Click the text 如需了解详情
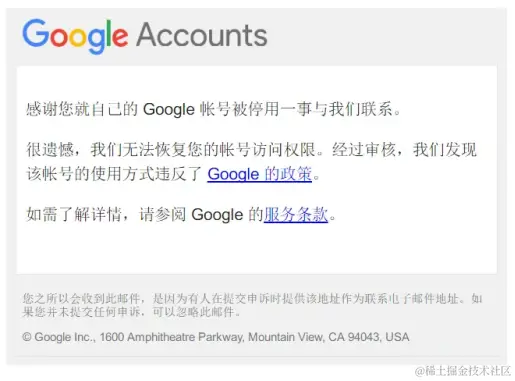 (74, 214)
